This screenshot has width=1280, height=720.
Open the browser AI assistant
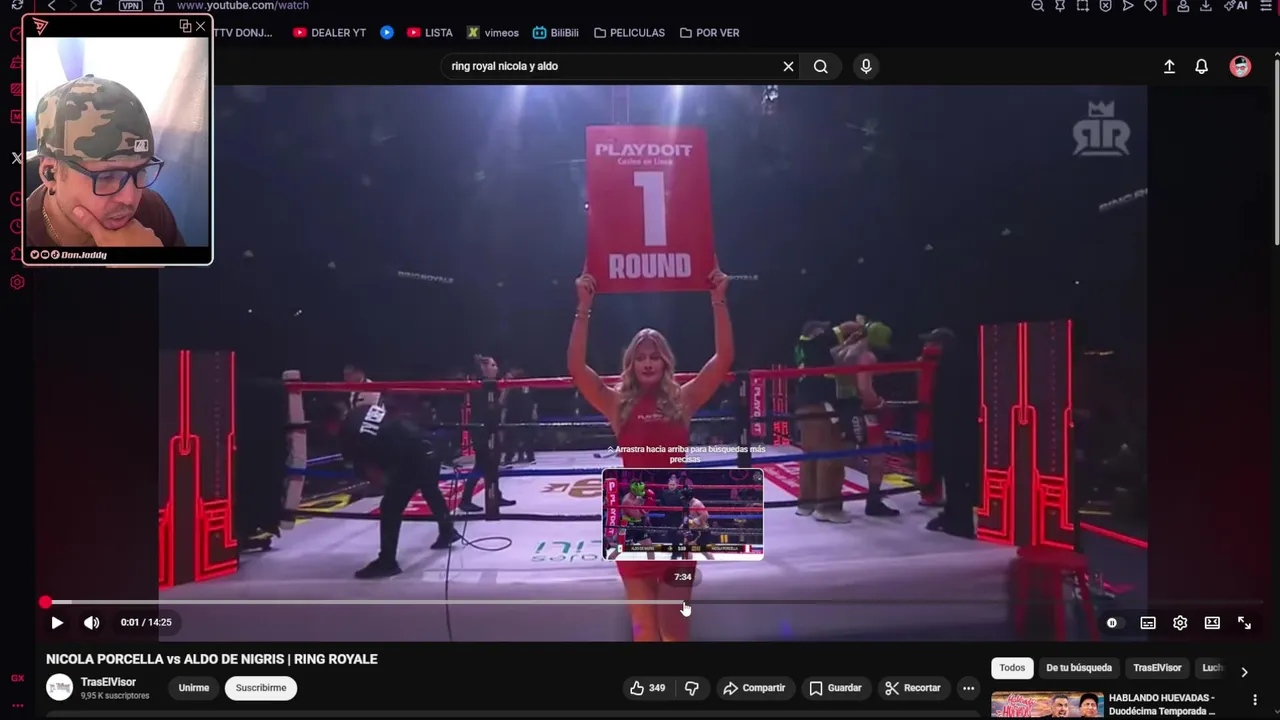1235,5
